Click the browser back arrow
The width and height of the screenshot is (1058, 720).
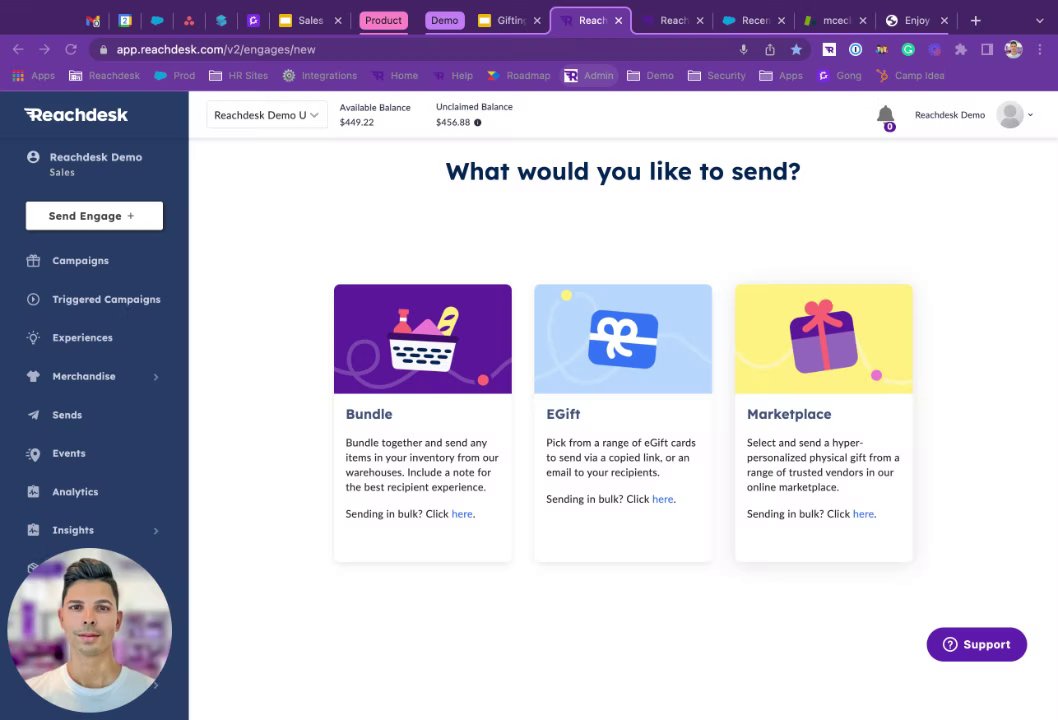[x=18, y=49]
